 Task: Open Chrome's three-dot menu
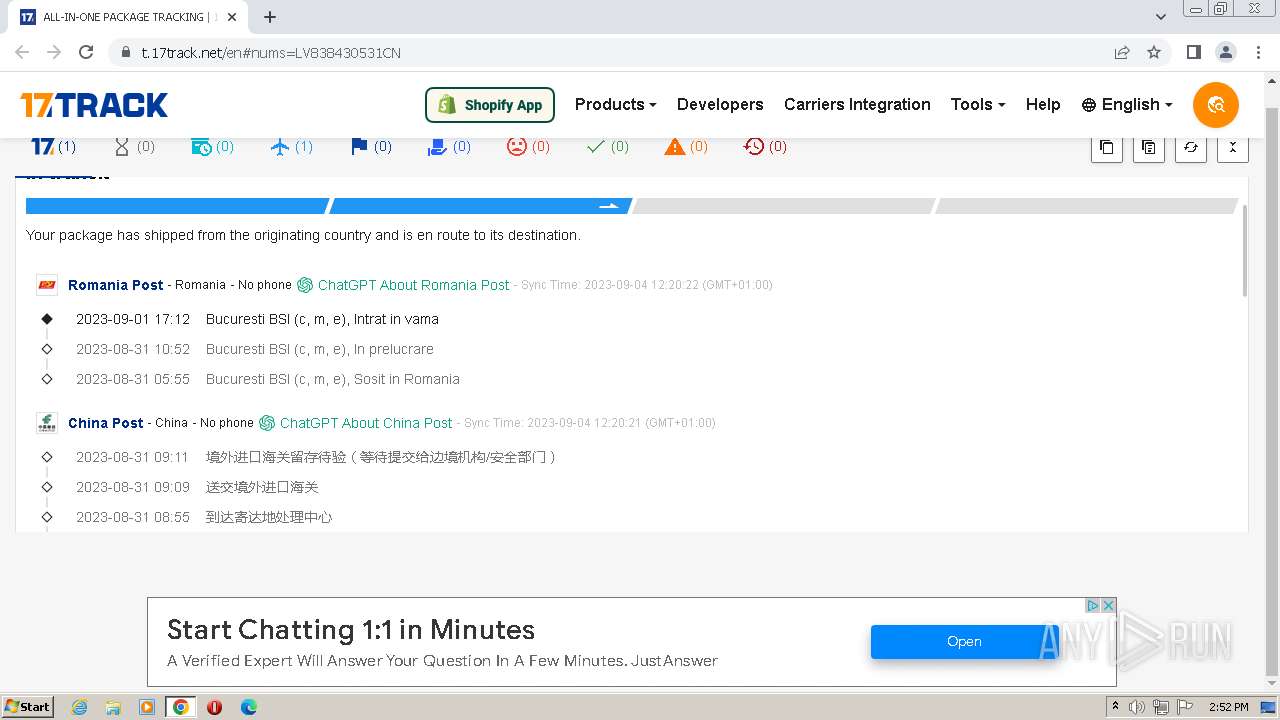(1257, 52)
